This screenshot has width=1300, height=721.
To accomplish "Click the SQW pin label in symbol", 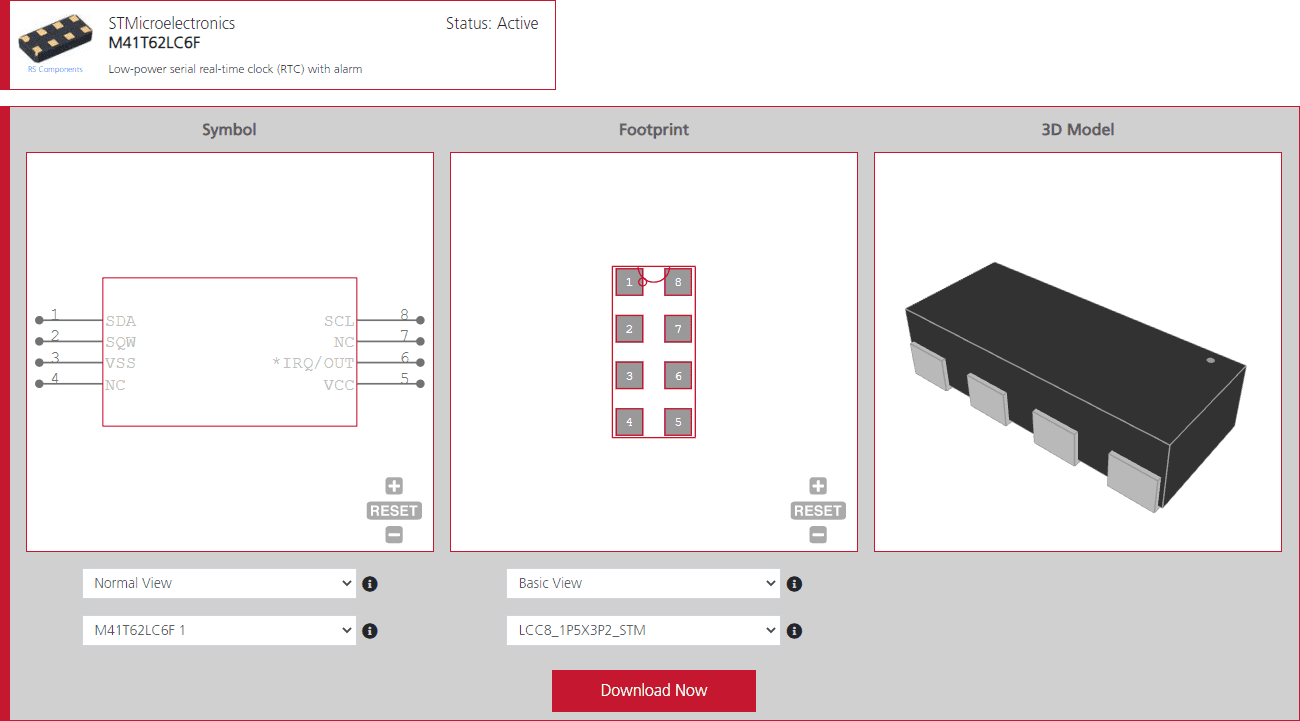I will [x=121, y=342].
